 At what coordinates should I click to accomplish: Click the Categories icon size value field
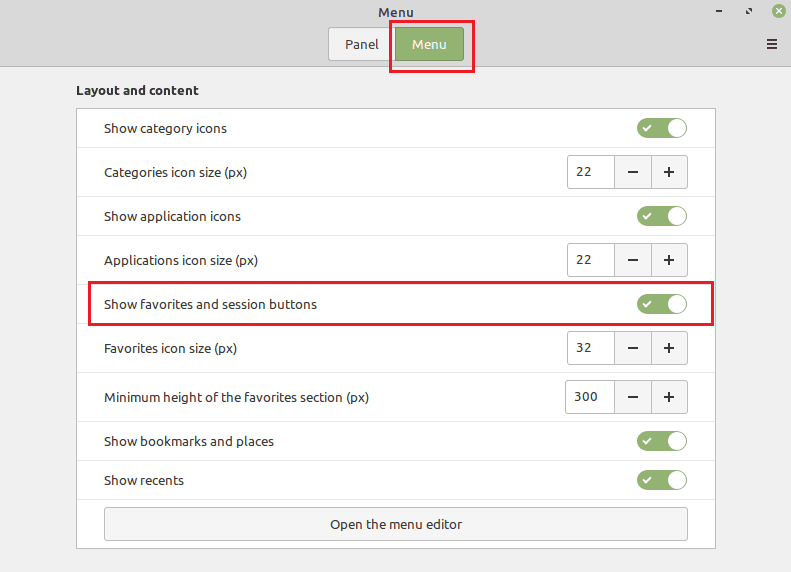point(591,172)
